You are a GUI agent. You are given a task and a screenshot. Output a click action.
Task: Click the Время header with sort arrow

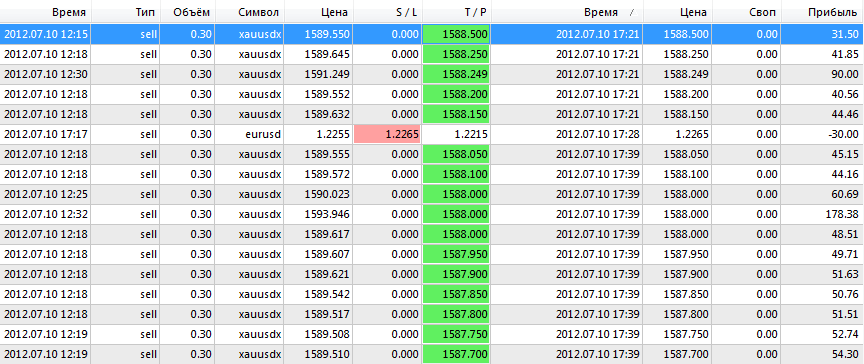tap(567, 12)
